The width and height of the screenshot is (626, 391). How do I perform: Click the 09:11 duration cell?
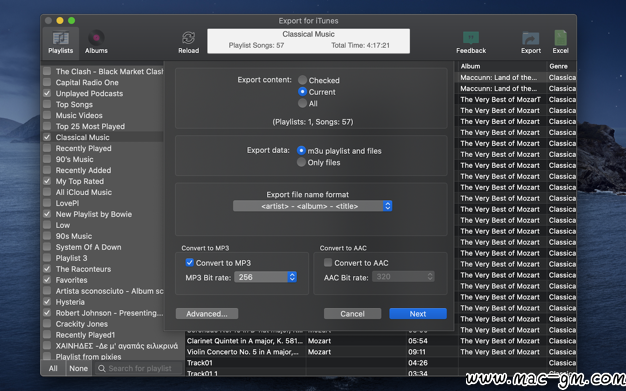[x=418, y=352]
